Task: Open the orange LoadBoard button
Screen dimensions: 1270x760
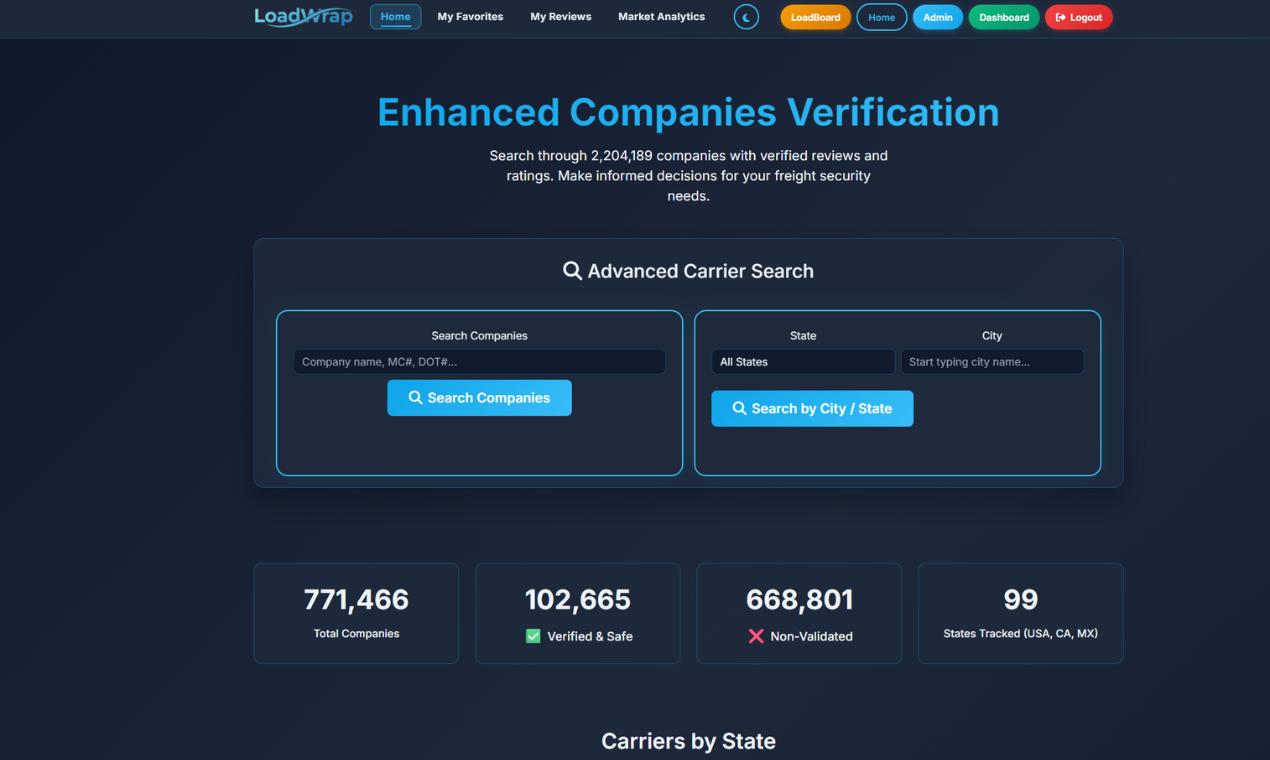Action: click(x=816, y=17)
